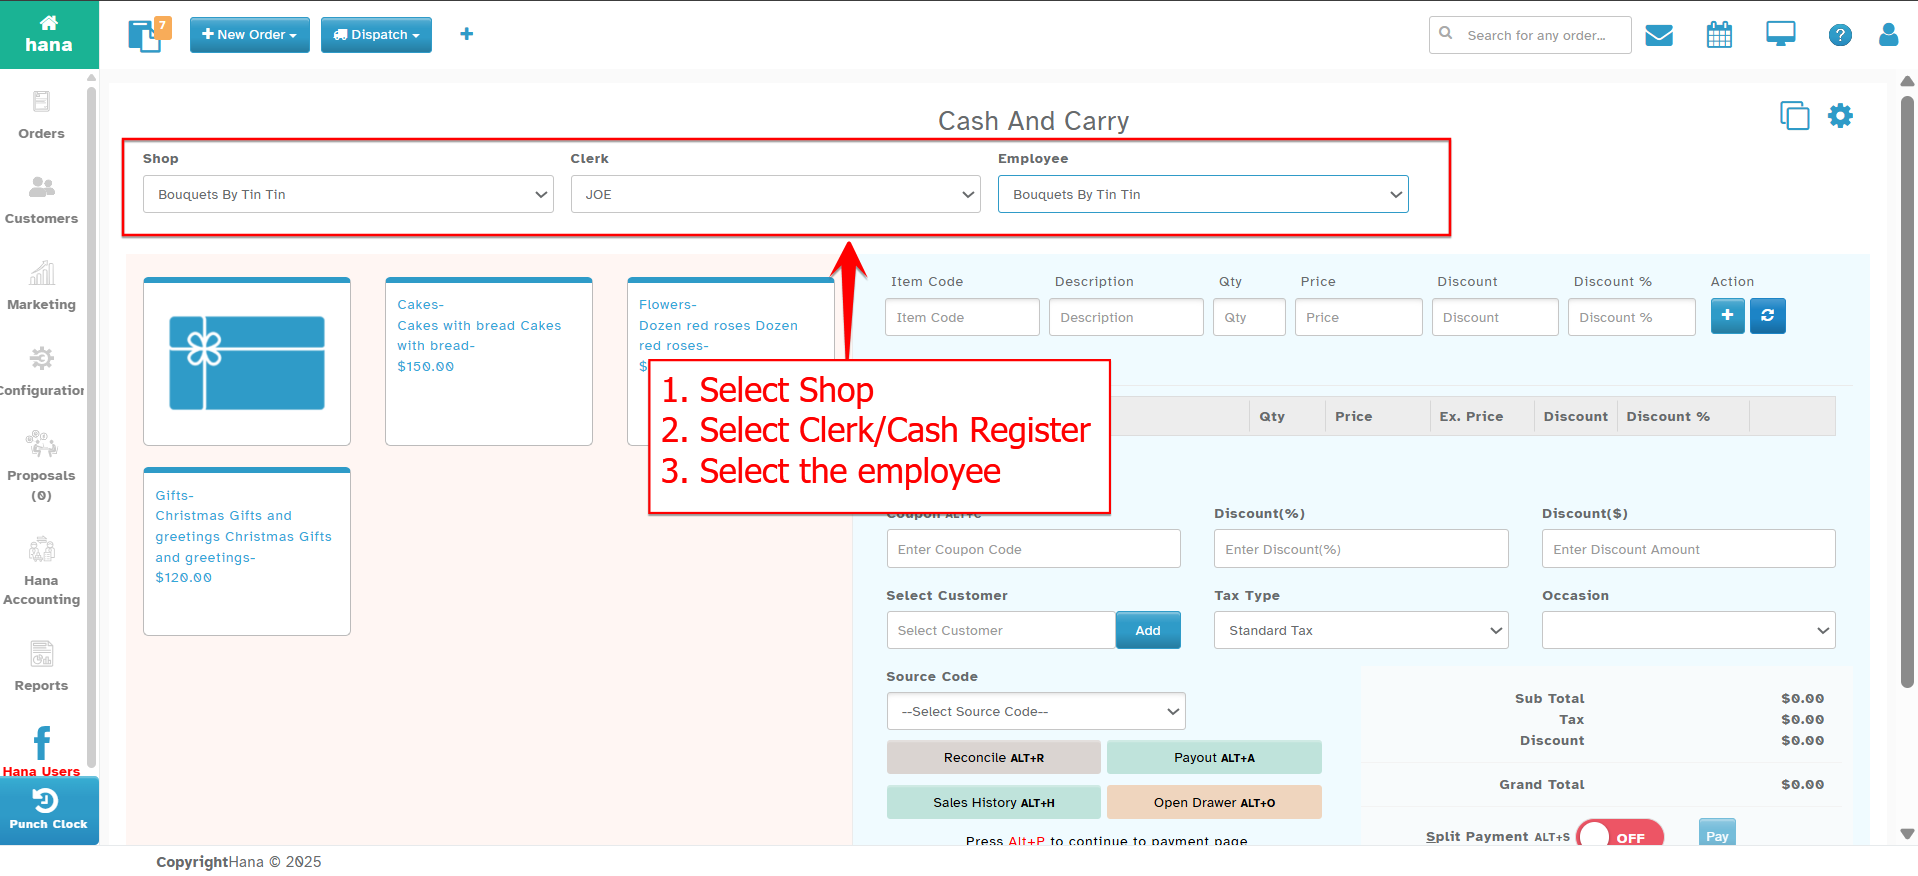Screen dimensions: 1918x876
Task: Open the Cash And Carry settings gear
Action: point(1840,116)
